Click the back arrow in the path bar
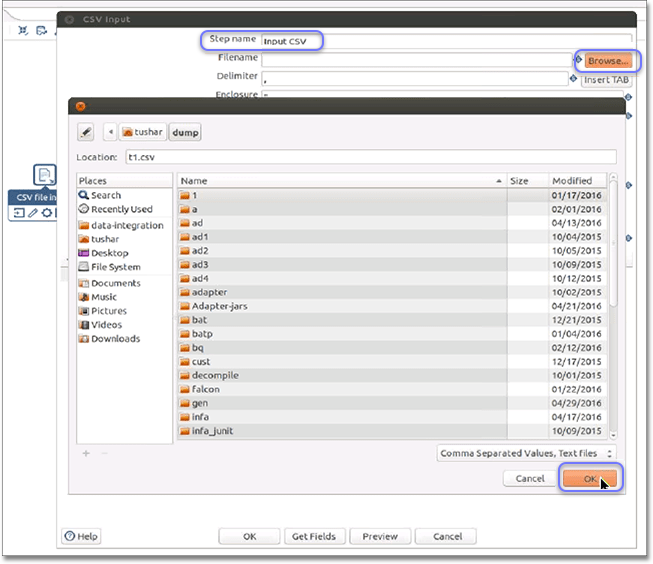Screen dimensions: 653x564 tap(110, 132)
